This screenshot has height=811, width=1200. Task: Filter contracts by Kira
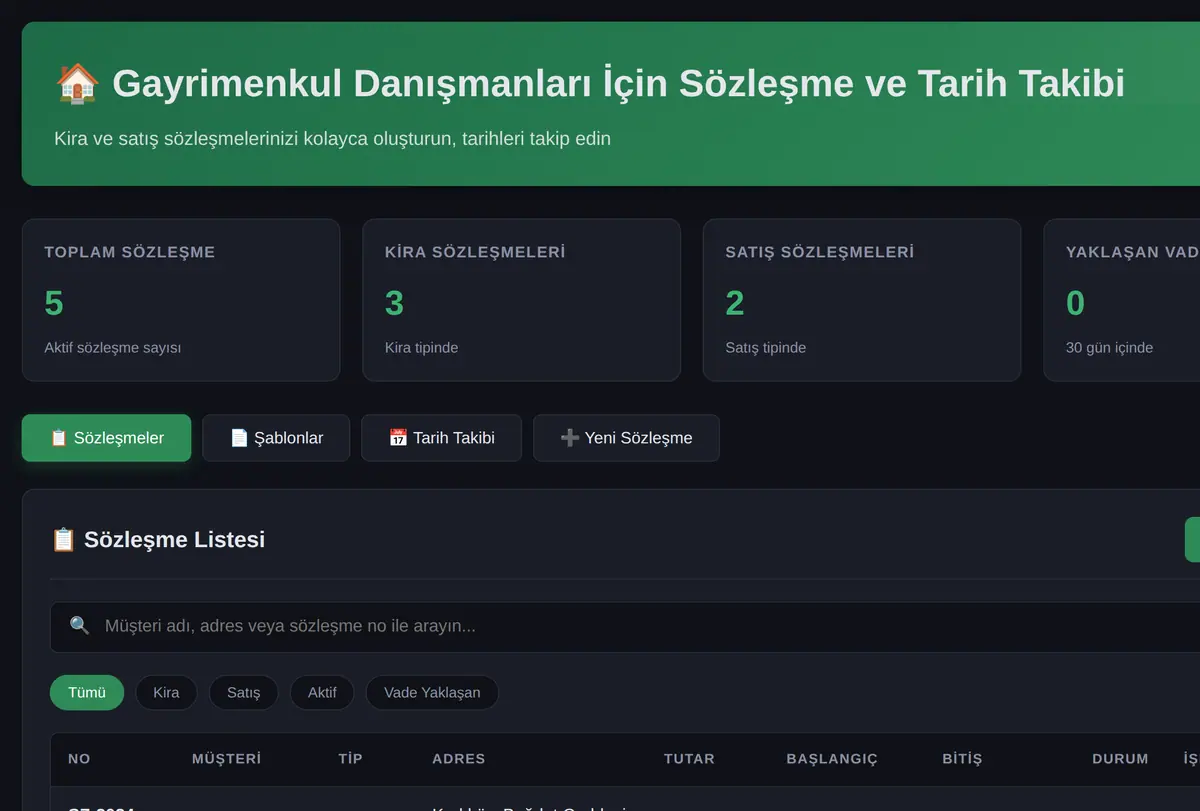166,692
